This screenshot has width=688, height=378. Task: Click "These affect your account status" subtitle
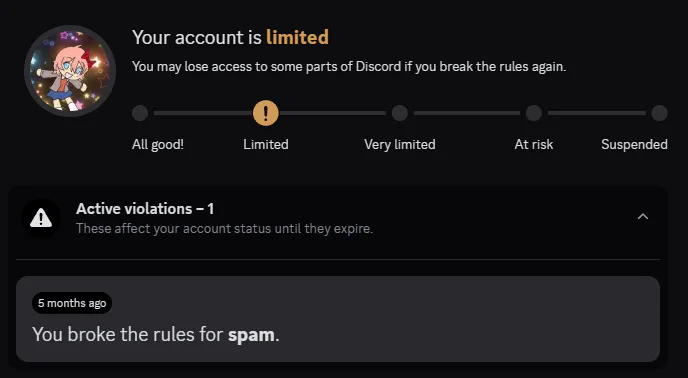(x=224, y=229)
